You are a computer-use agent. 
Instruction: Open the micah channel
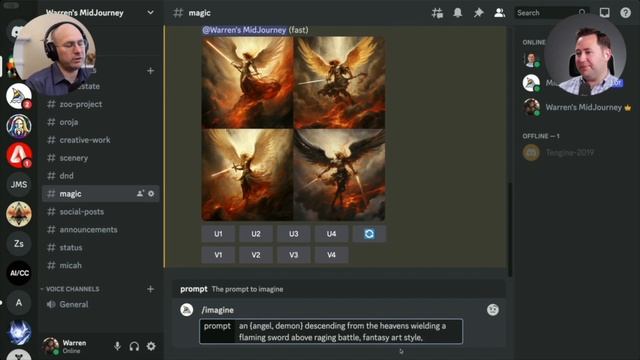click(100, 266)
